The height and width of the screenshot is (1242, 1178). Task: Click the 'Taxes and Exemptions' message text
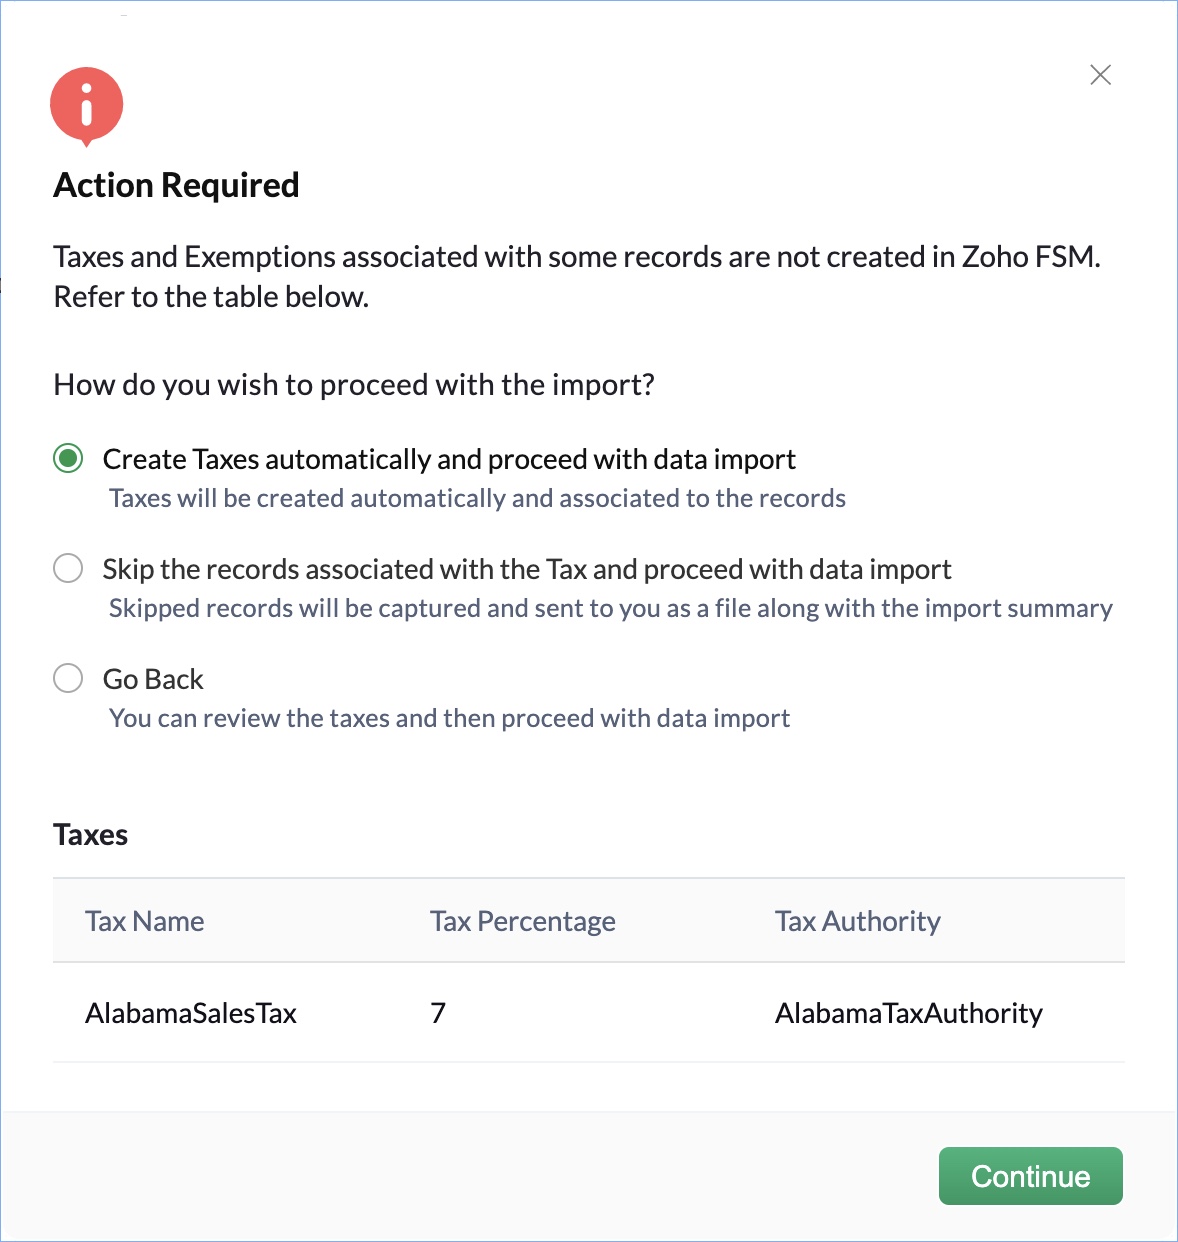click(577, 257)
